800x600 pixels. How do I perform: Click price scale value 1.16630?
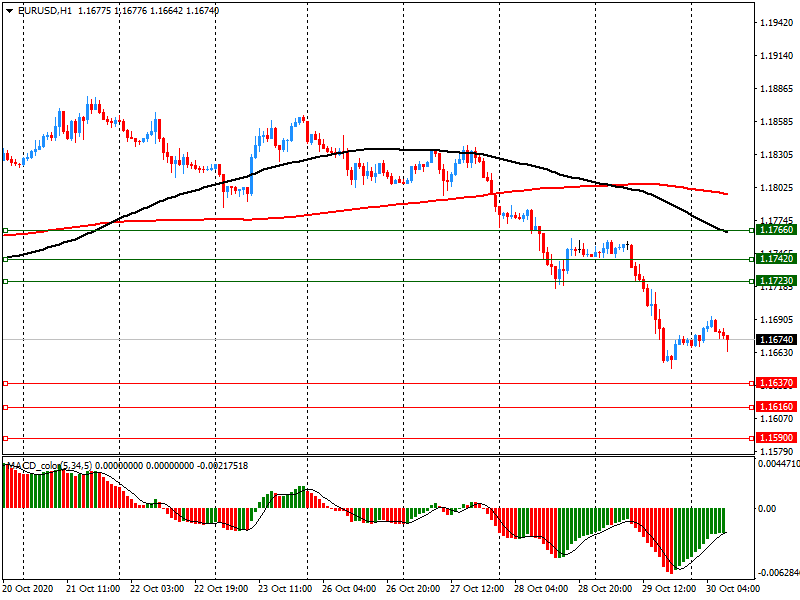(x=777, y=353)
